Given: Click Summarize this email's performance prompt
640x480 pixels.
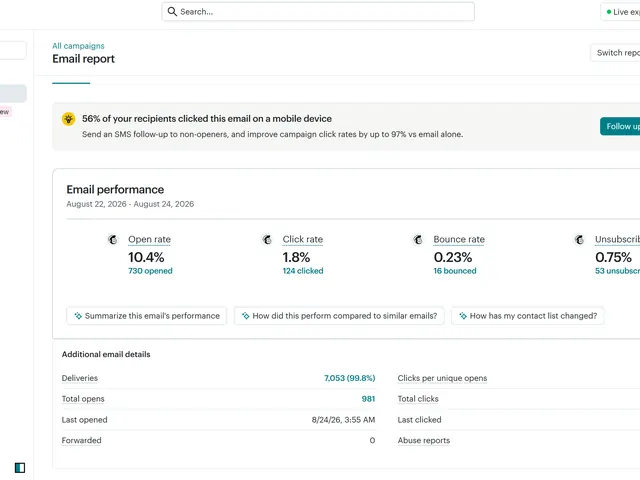Looking at the screenshot, I should tap(147, 316).
